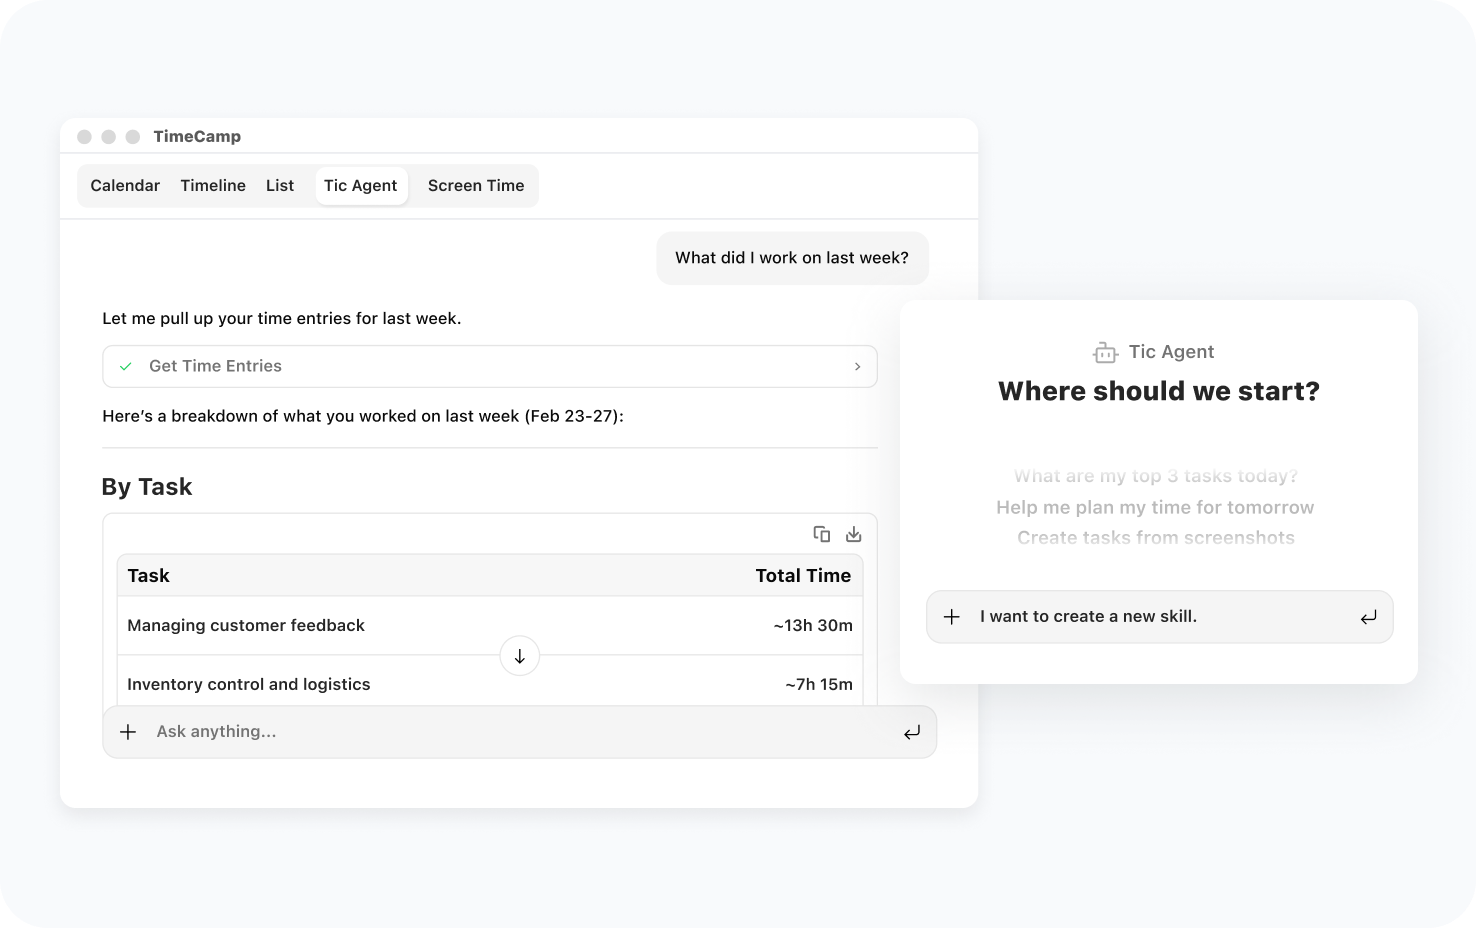Expand the Get Time Entries chevron
This screenshot has height=928, width=1482.
click(857, 367)
